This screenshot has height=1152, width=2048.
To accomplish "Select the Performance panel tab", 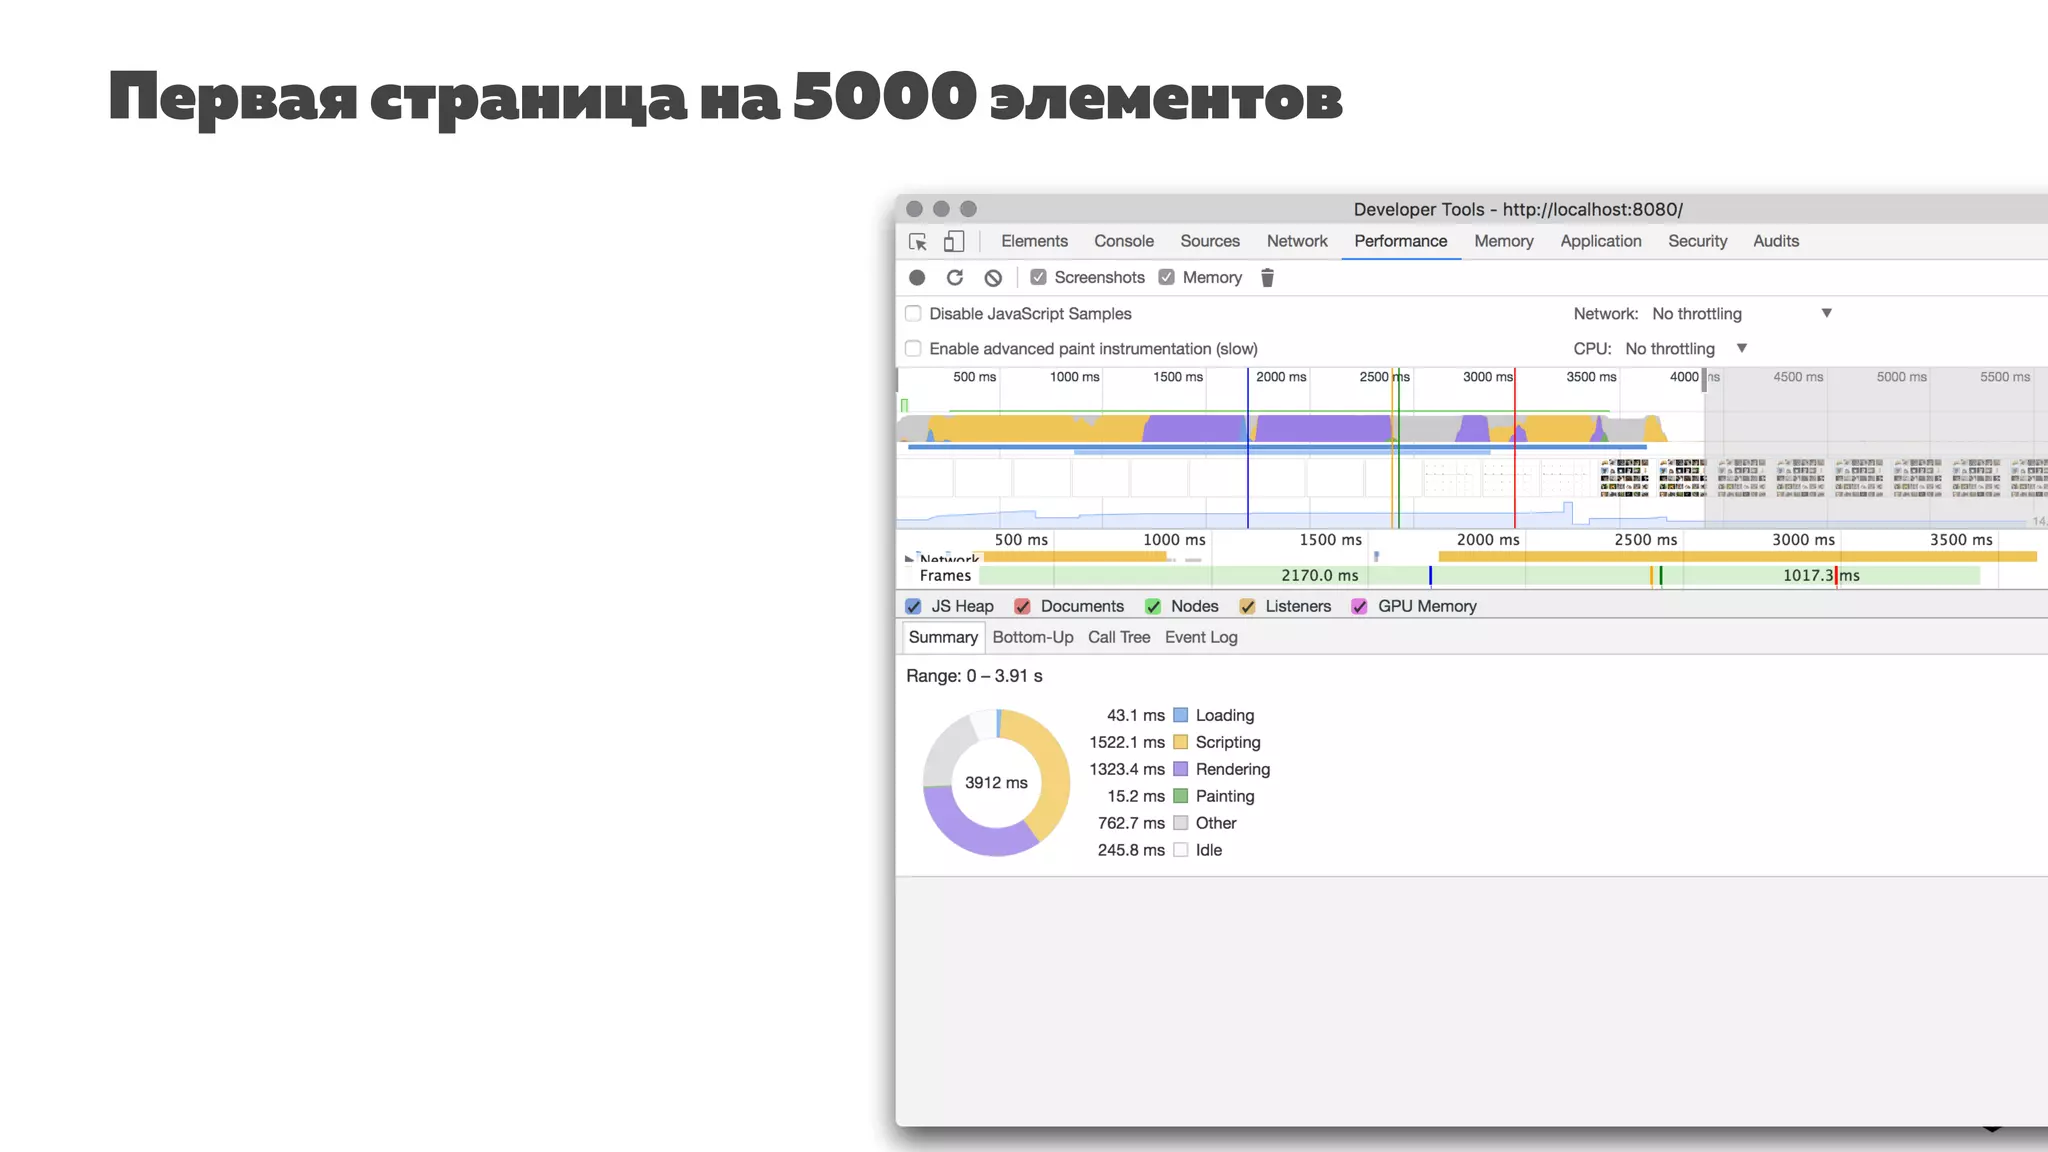I will [1401, 241].
